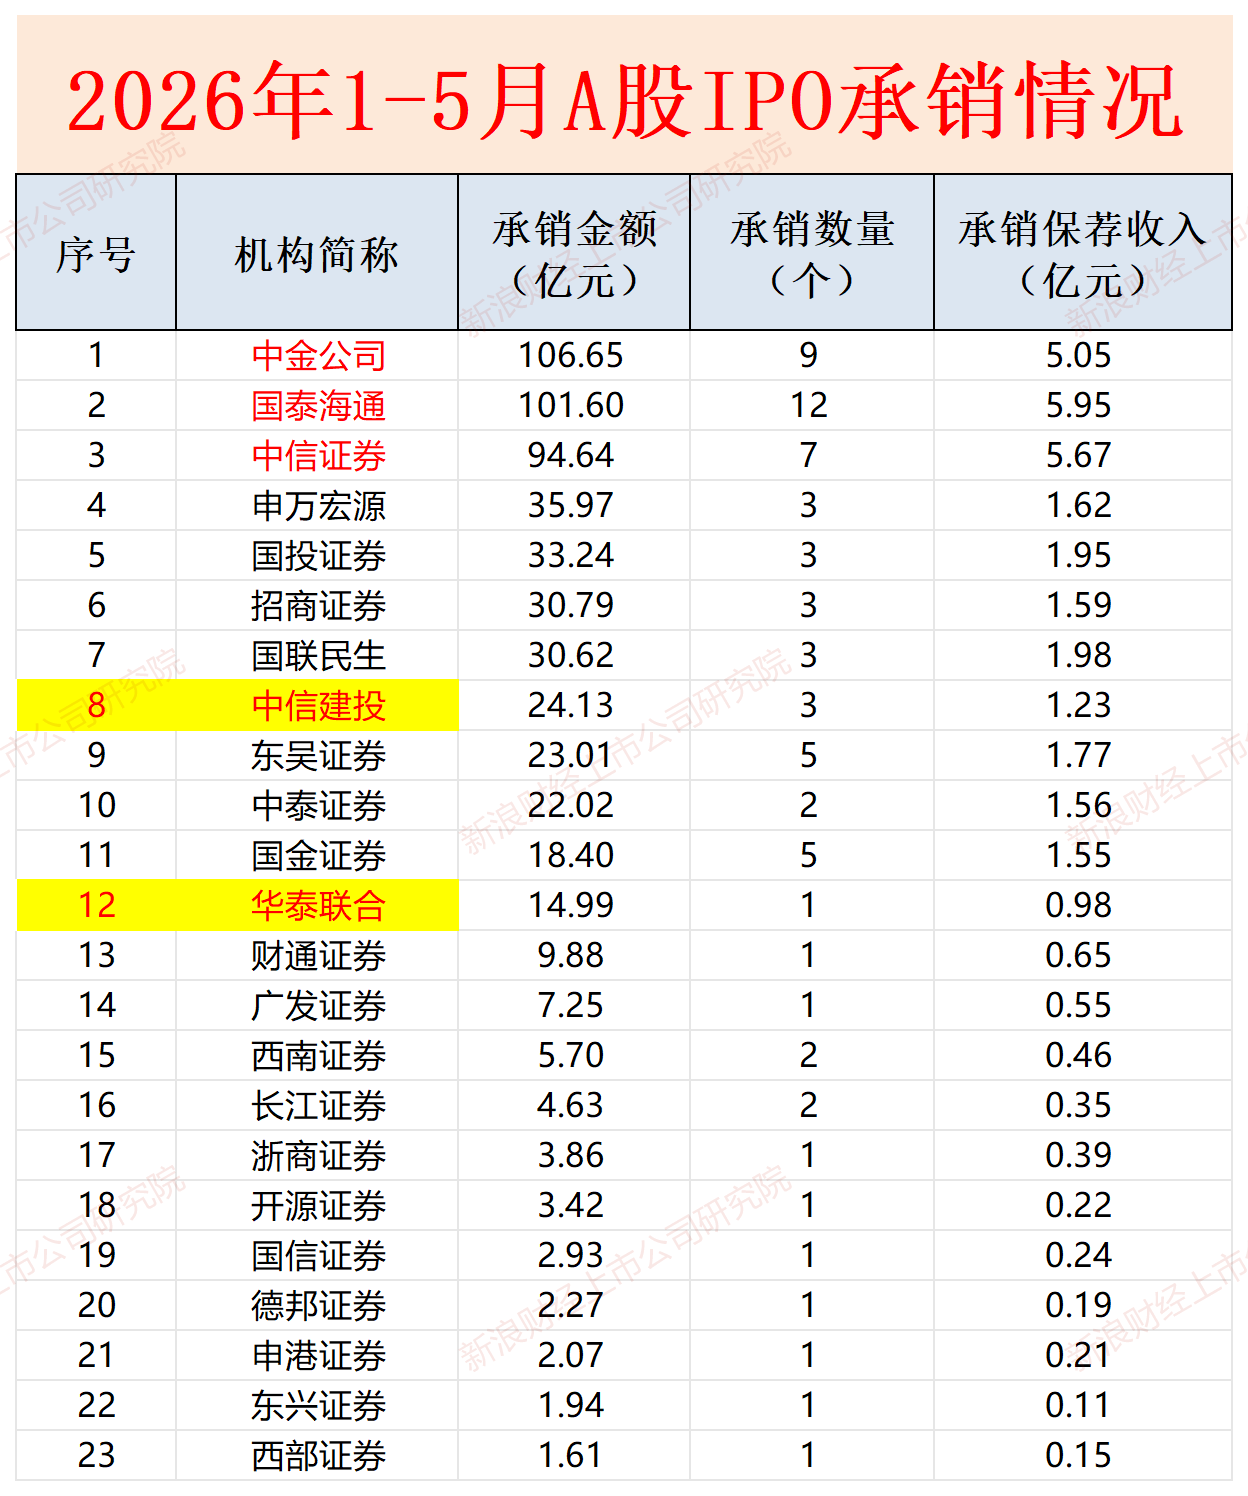Click the 财通证券 name cell
1248x1496 pixels.
317,956
